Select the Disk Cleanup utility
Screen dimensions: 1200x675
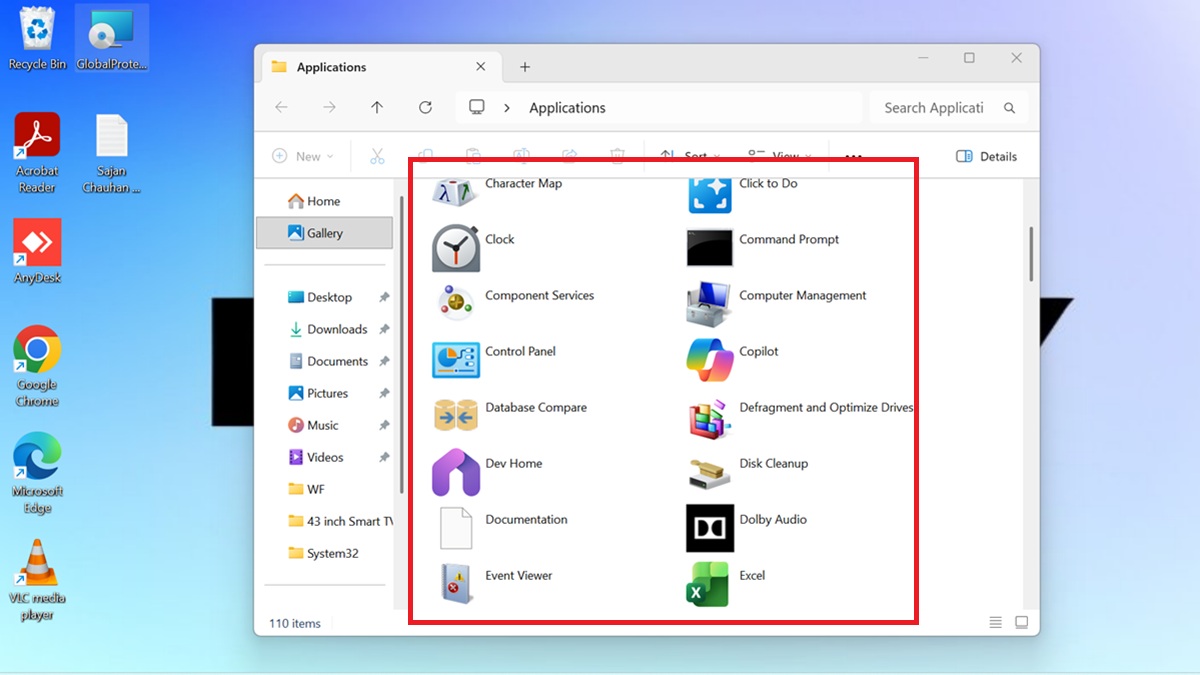pyautogui.click(x=710, y=472)
